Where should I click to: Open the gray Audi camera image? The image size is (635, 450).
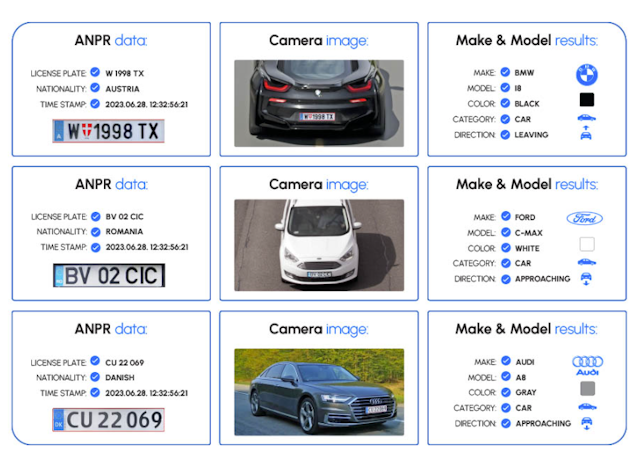point(319,392)
